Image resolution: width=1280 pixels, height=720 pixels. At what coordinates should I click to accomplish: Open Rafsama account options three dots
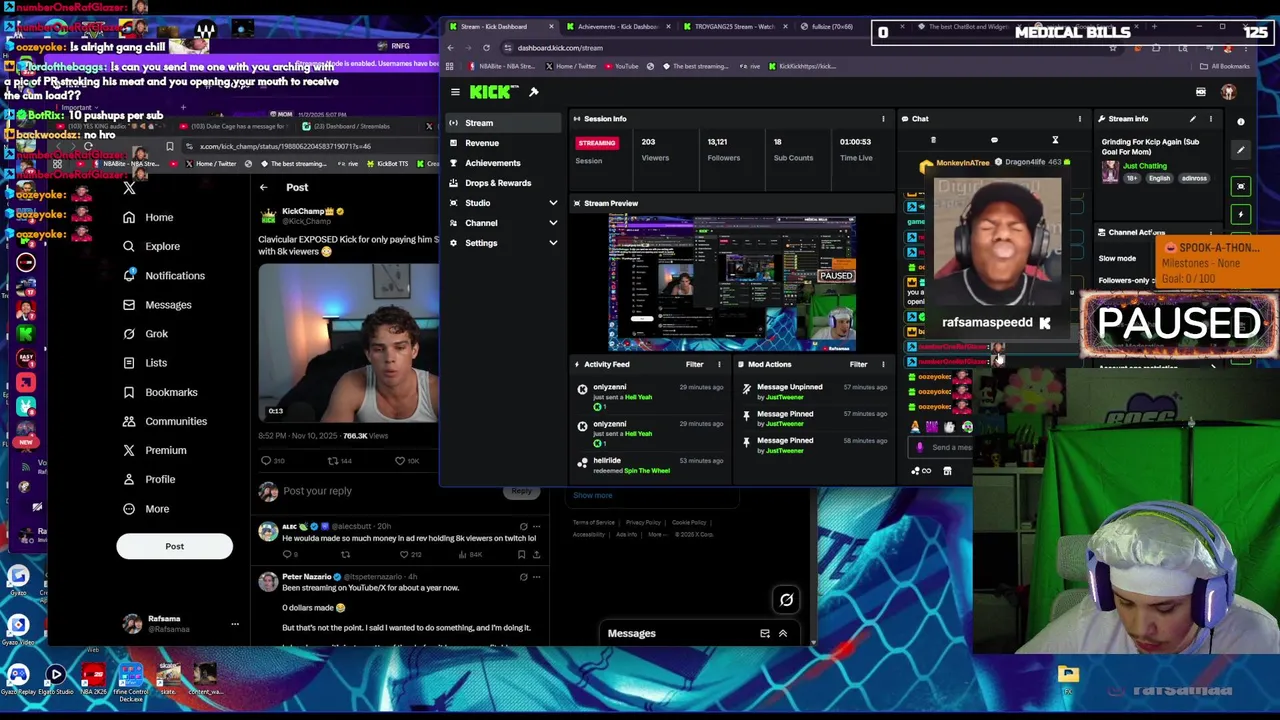click(x=235, y=624)
